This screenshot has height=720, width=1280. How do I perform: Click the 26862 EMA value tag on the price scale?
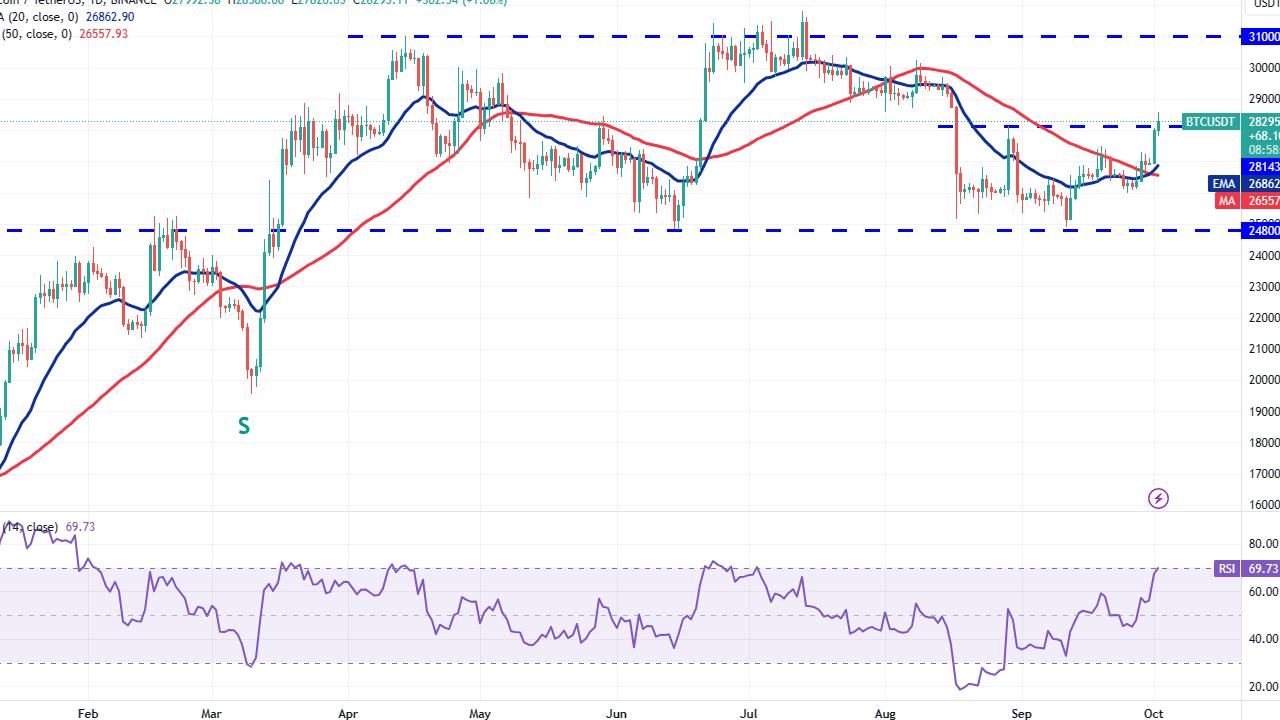tap(1262, 184)
